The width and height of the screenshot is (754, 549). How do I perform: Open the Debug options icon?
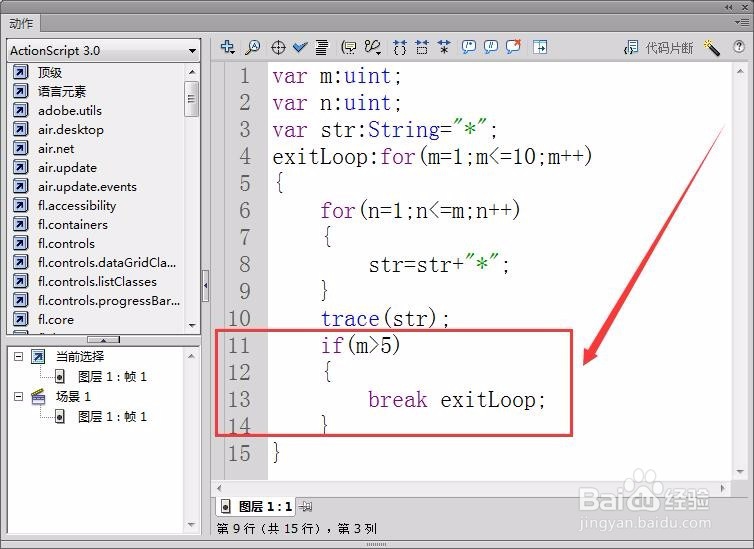(x=373, y=47)
